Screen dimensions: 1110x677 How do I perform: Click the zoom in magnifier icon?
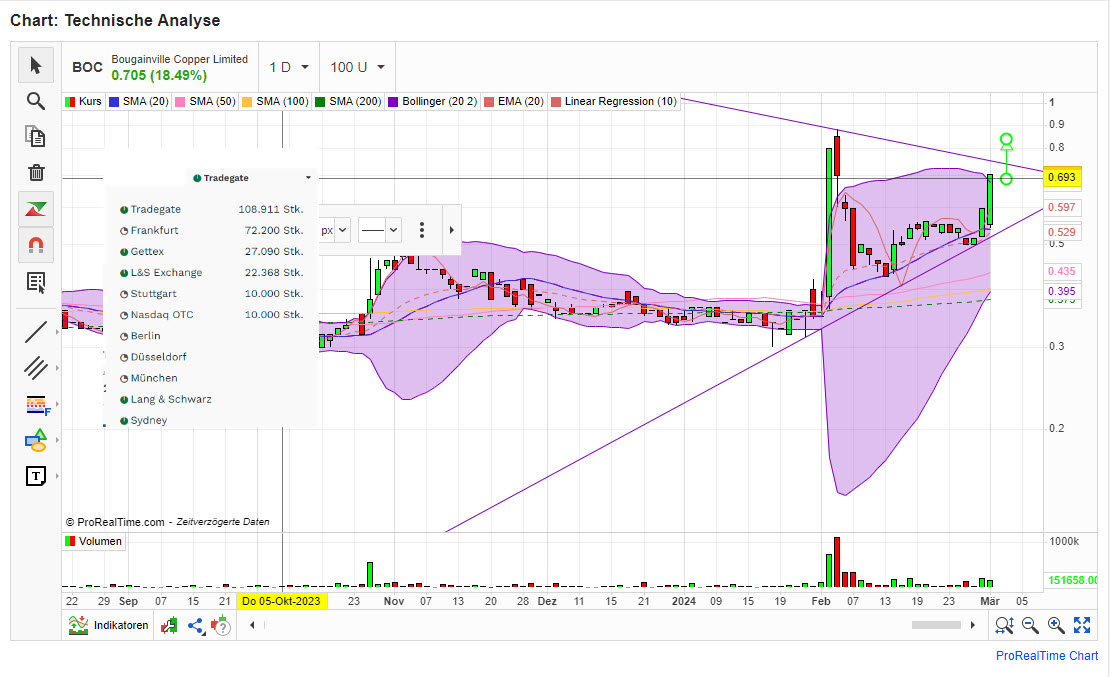(1056, 625)
